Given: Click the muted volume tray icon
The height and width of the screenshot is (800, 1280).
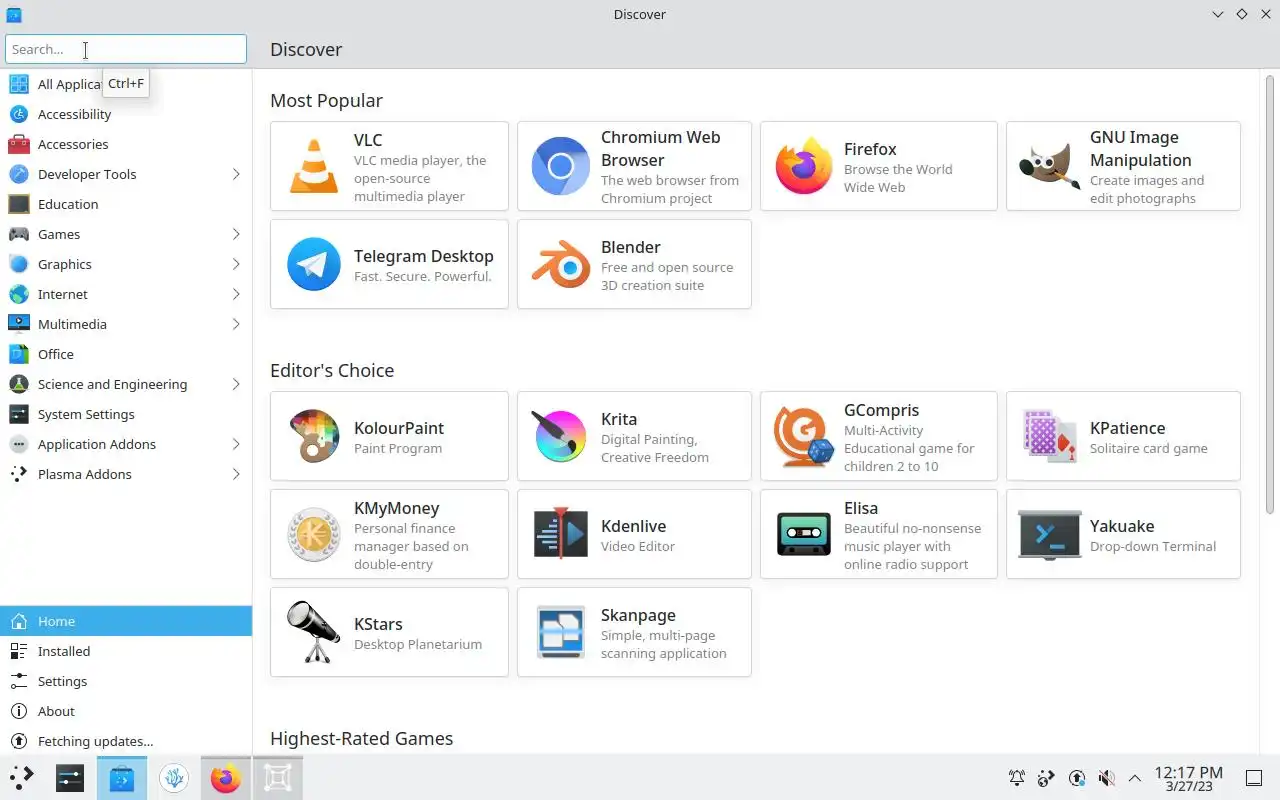Looking at the screenshot, I should (x=1106, y=778).
